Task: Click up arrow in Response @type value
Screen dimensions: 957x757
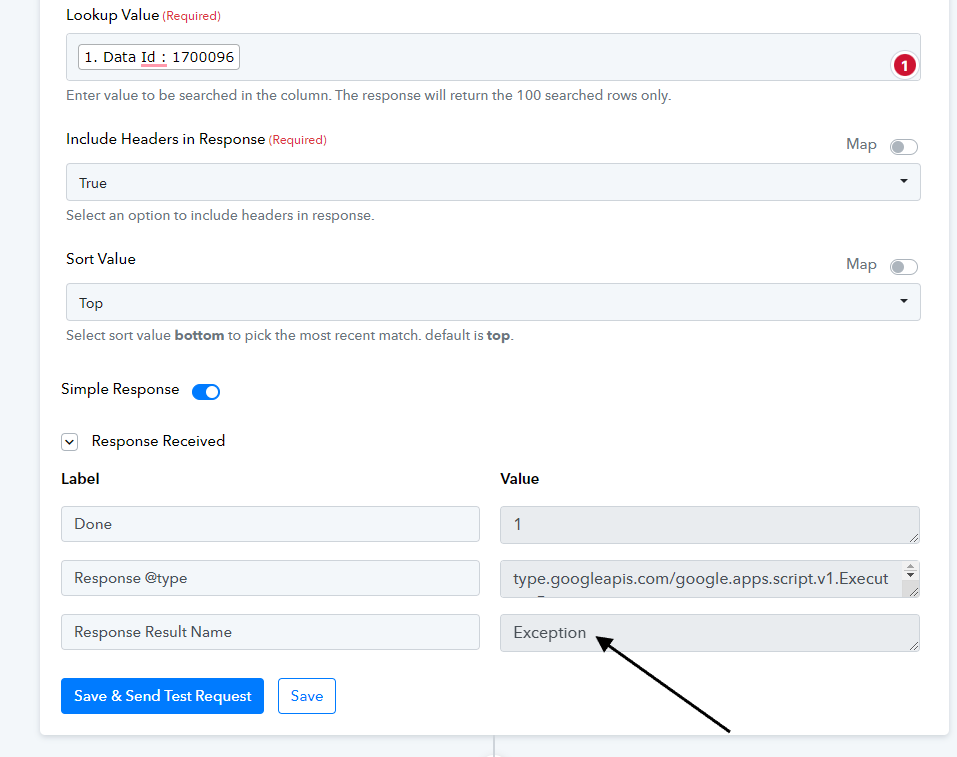Action: tap(911, 567)
